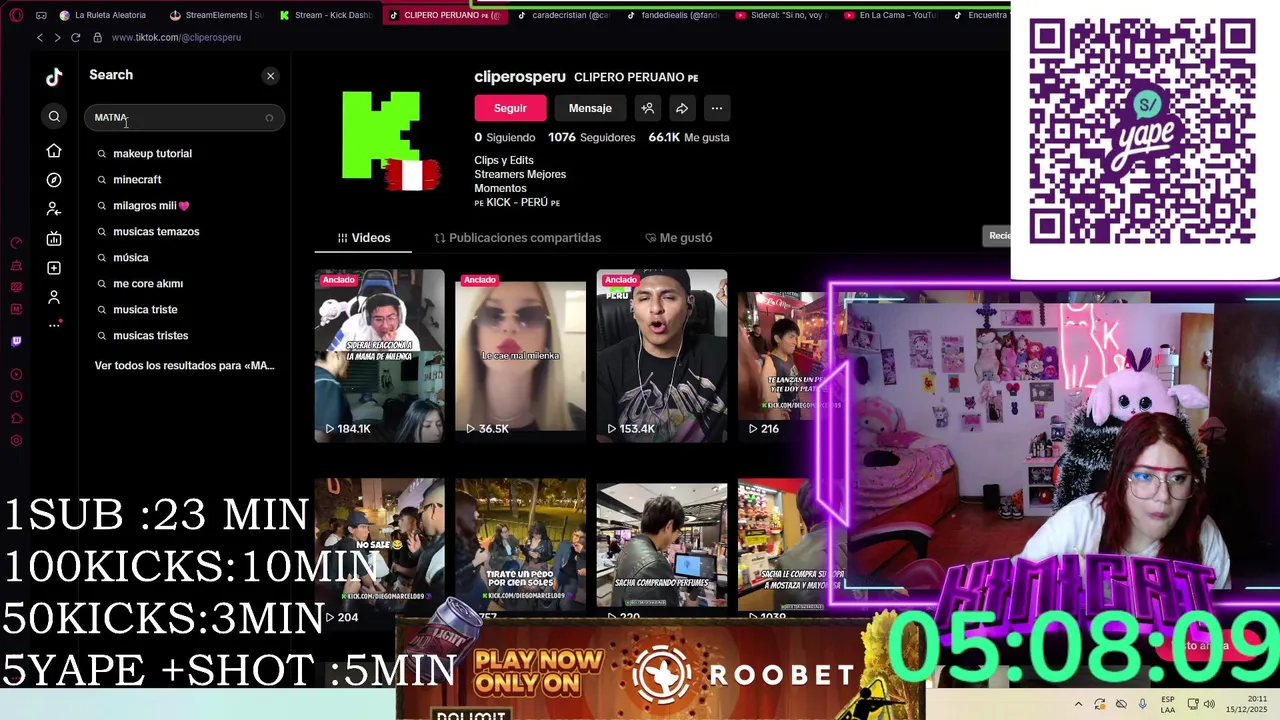
Task: Select suggestion 'musicas tristes'
Action: [x=150, y=336]
